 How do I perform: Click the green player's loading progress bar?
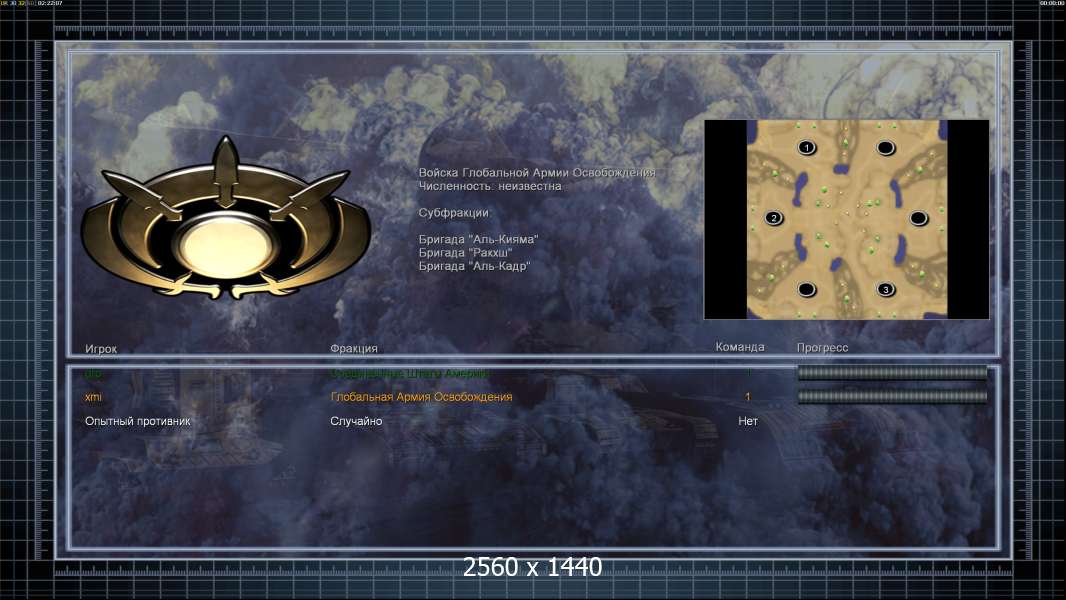point(892,372)
